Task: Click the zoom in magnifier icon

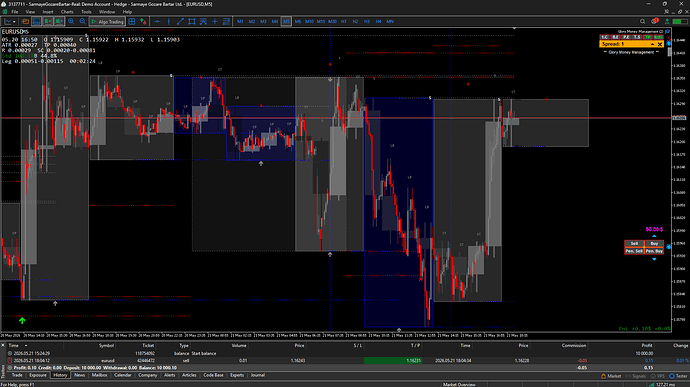Action: coord(71,21)
